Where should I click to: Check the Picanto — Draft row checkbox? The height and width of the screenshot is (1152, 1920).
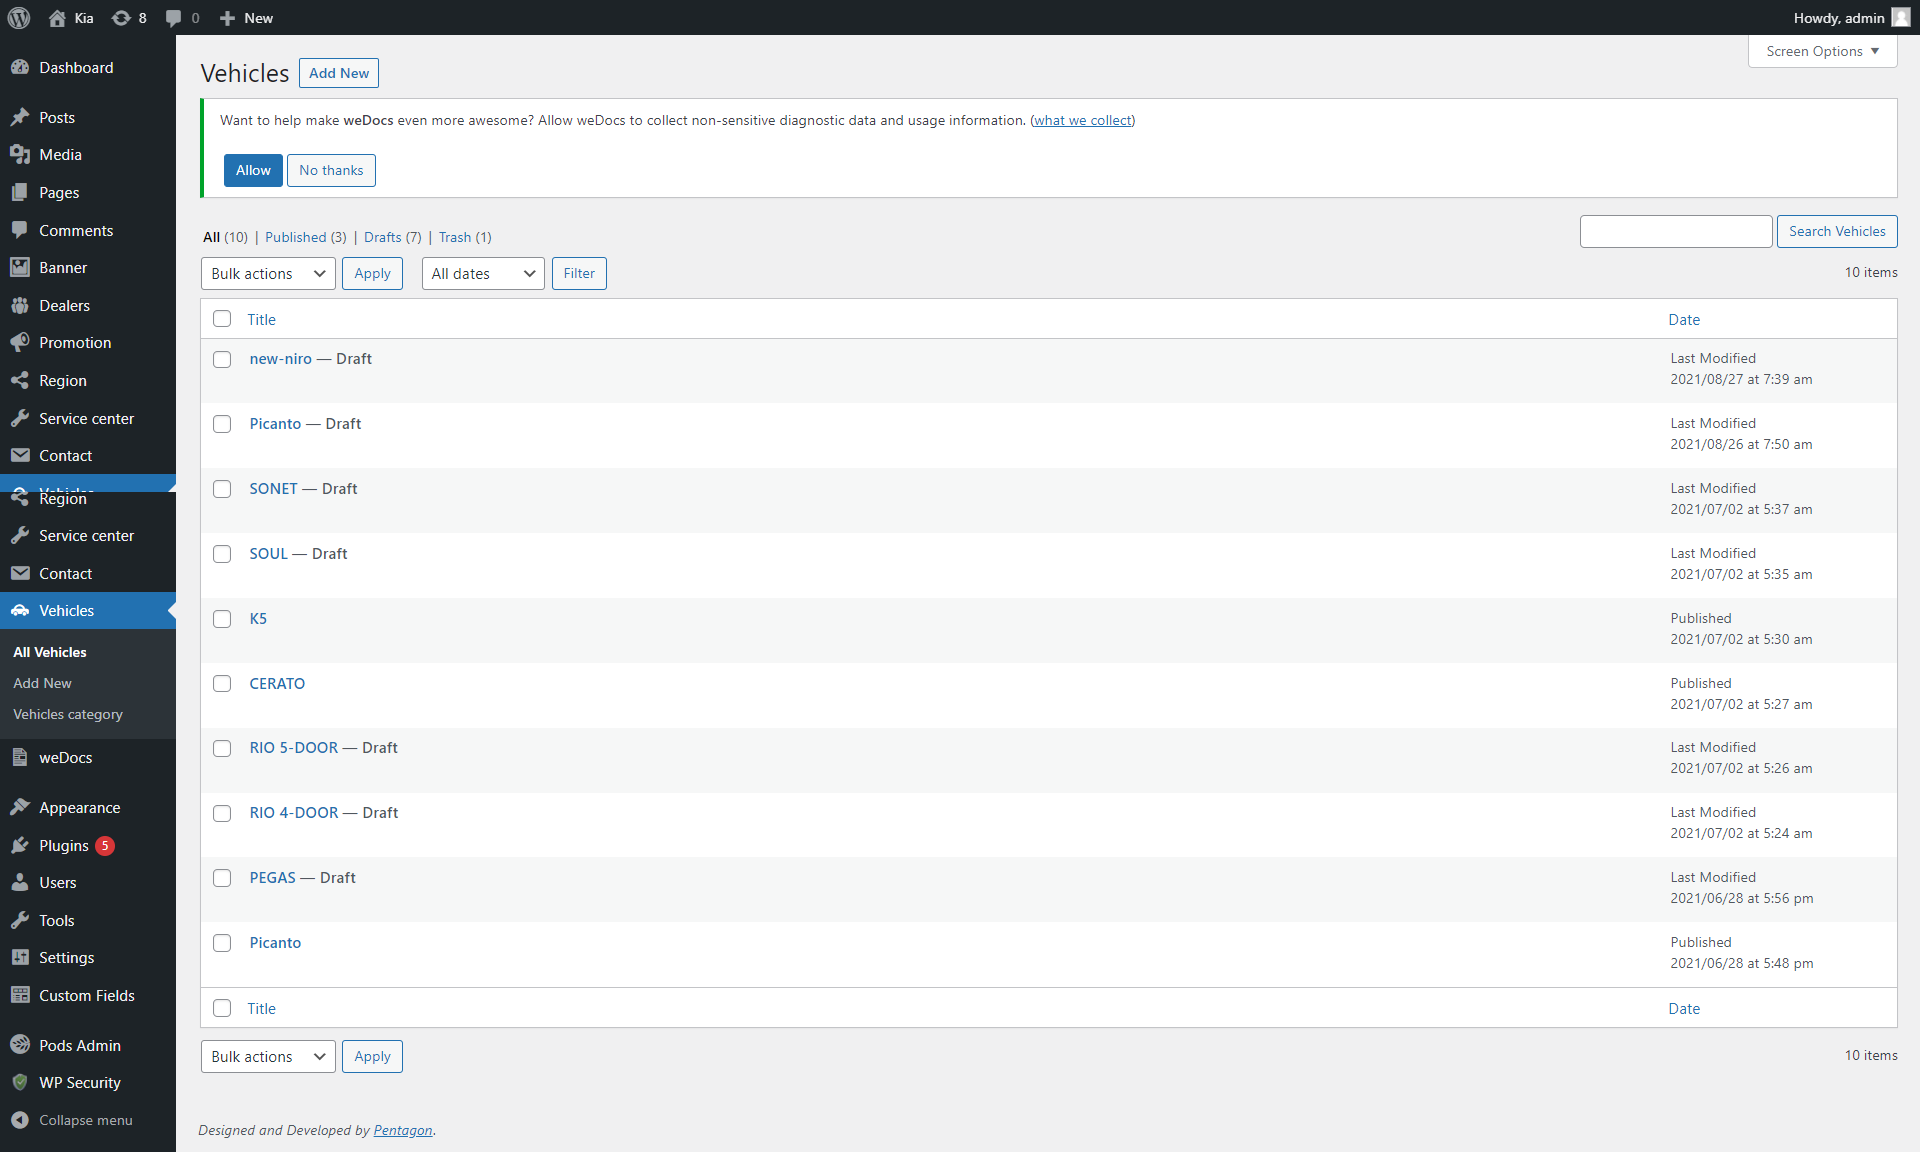click(x=222, y=424)
